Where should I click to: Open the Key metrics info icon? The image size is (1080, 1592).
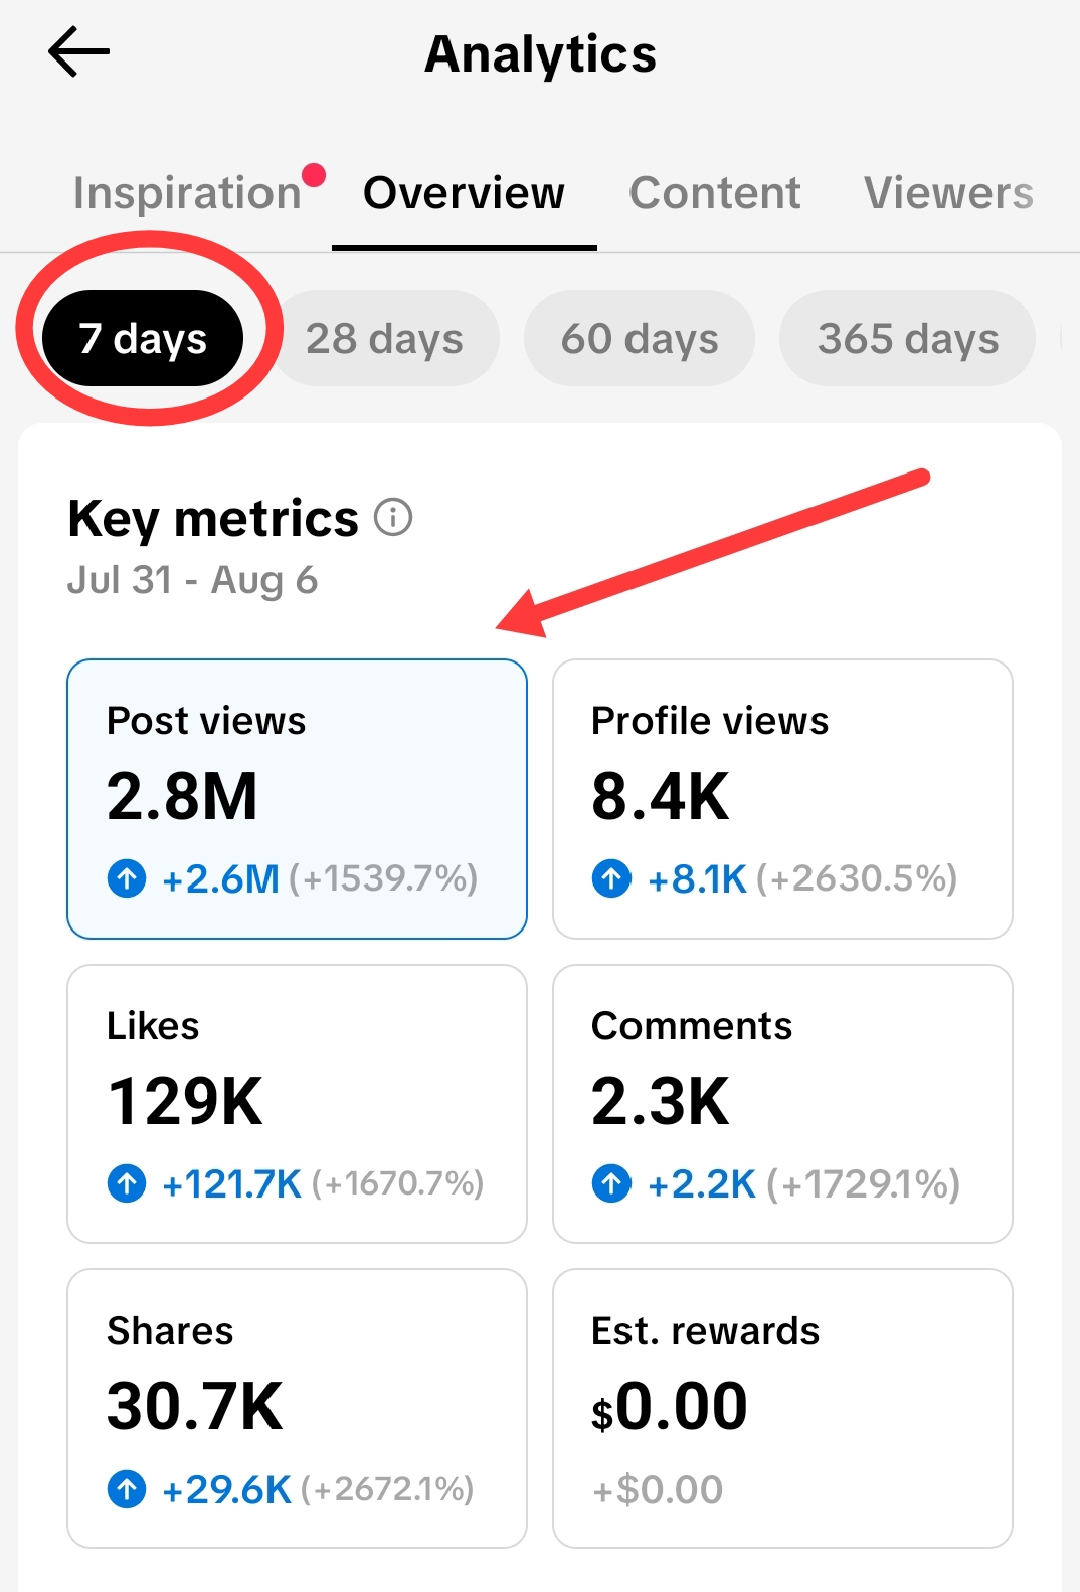[x=393, y=518]
